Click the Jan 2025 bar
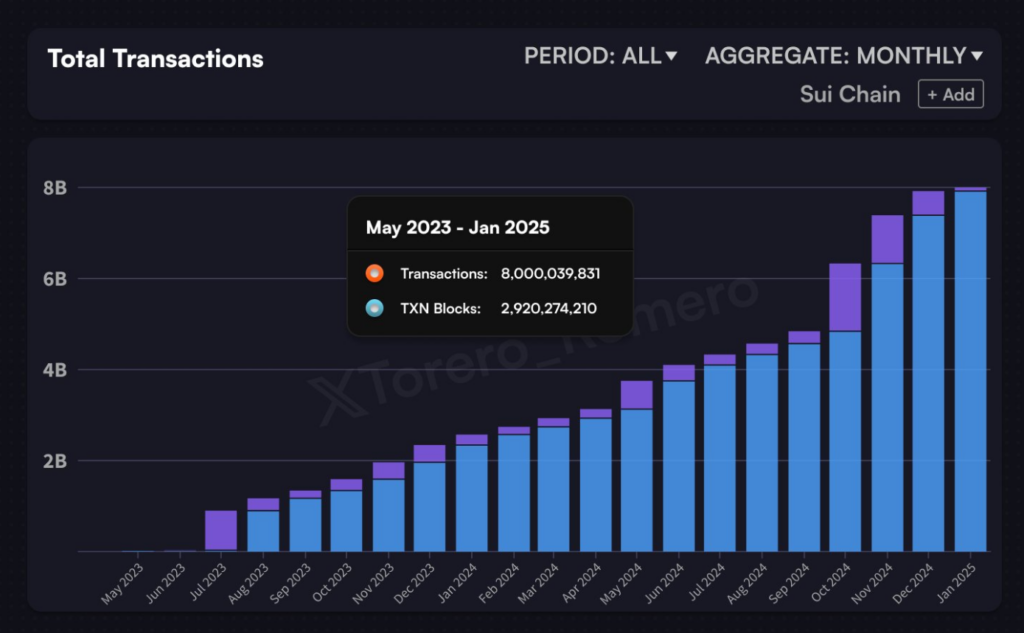Screen dimensions: 1024x633 (x=970, y=370)
